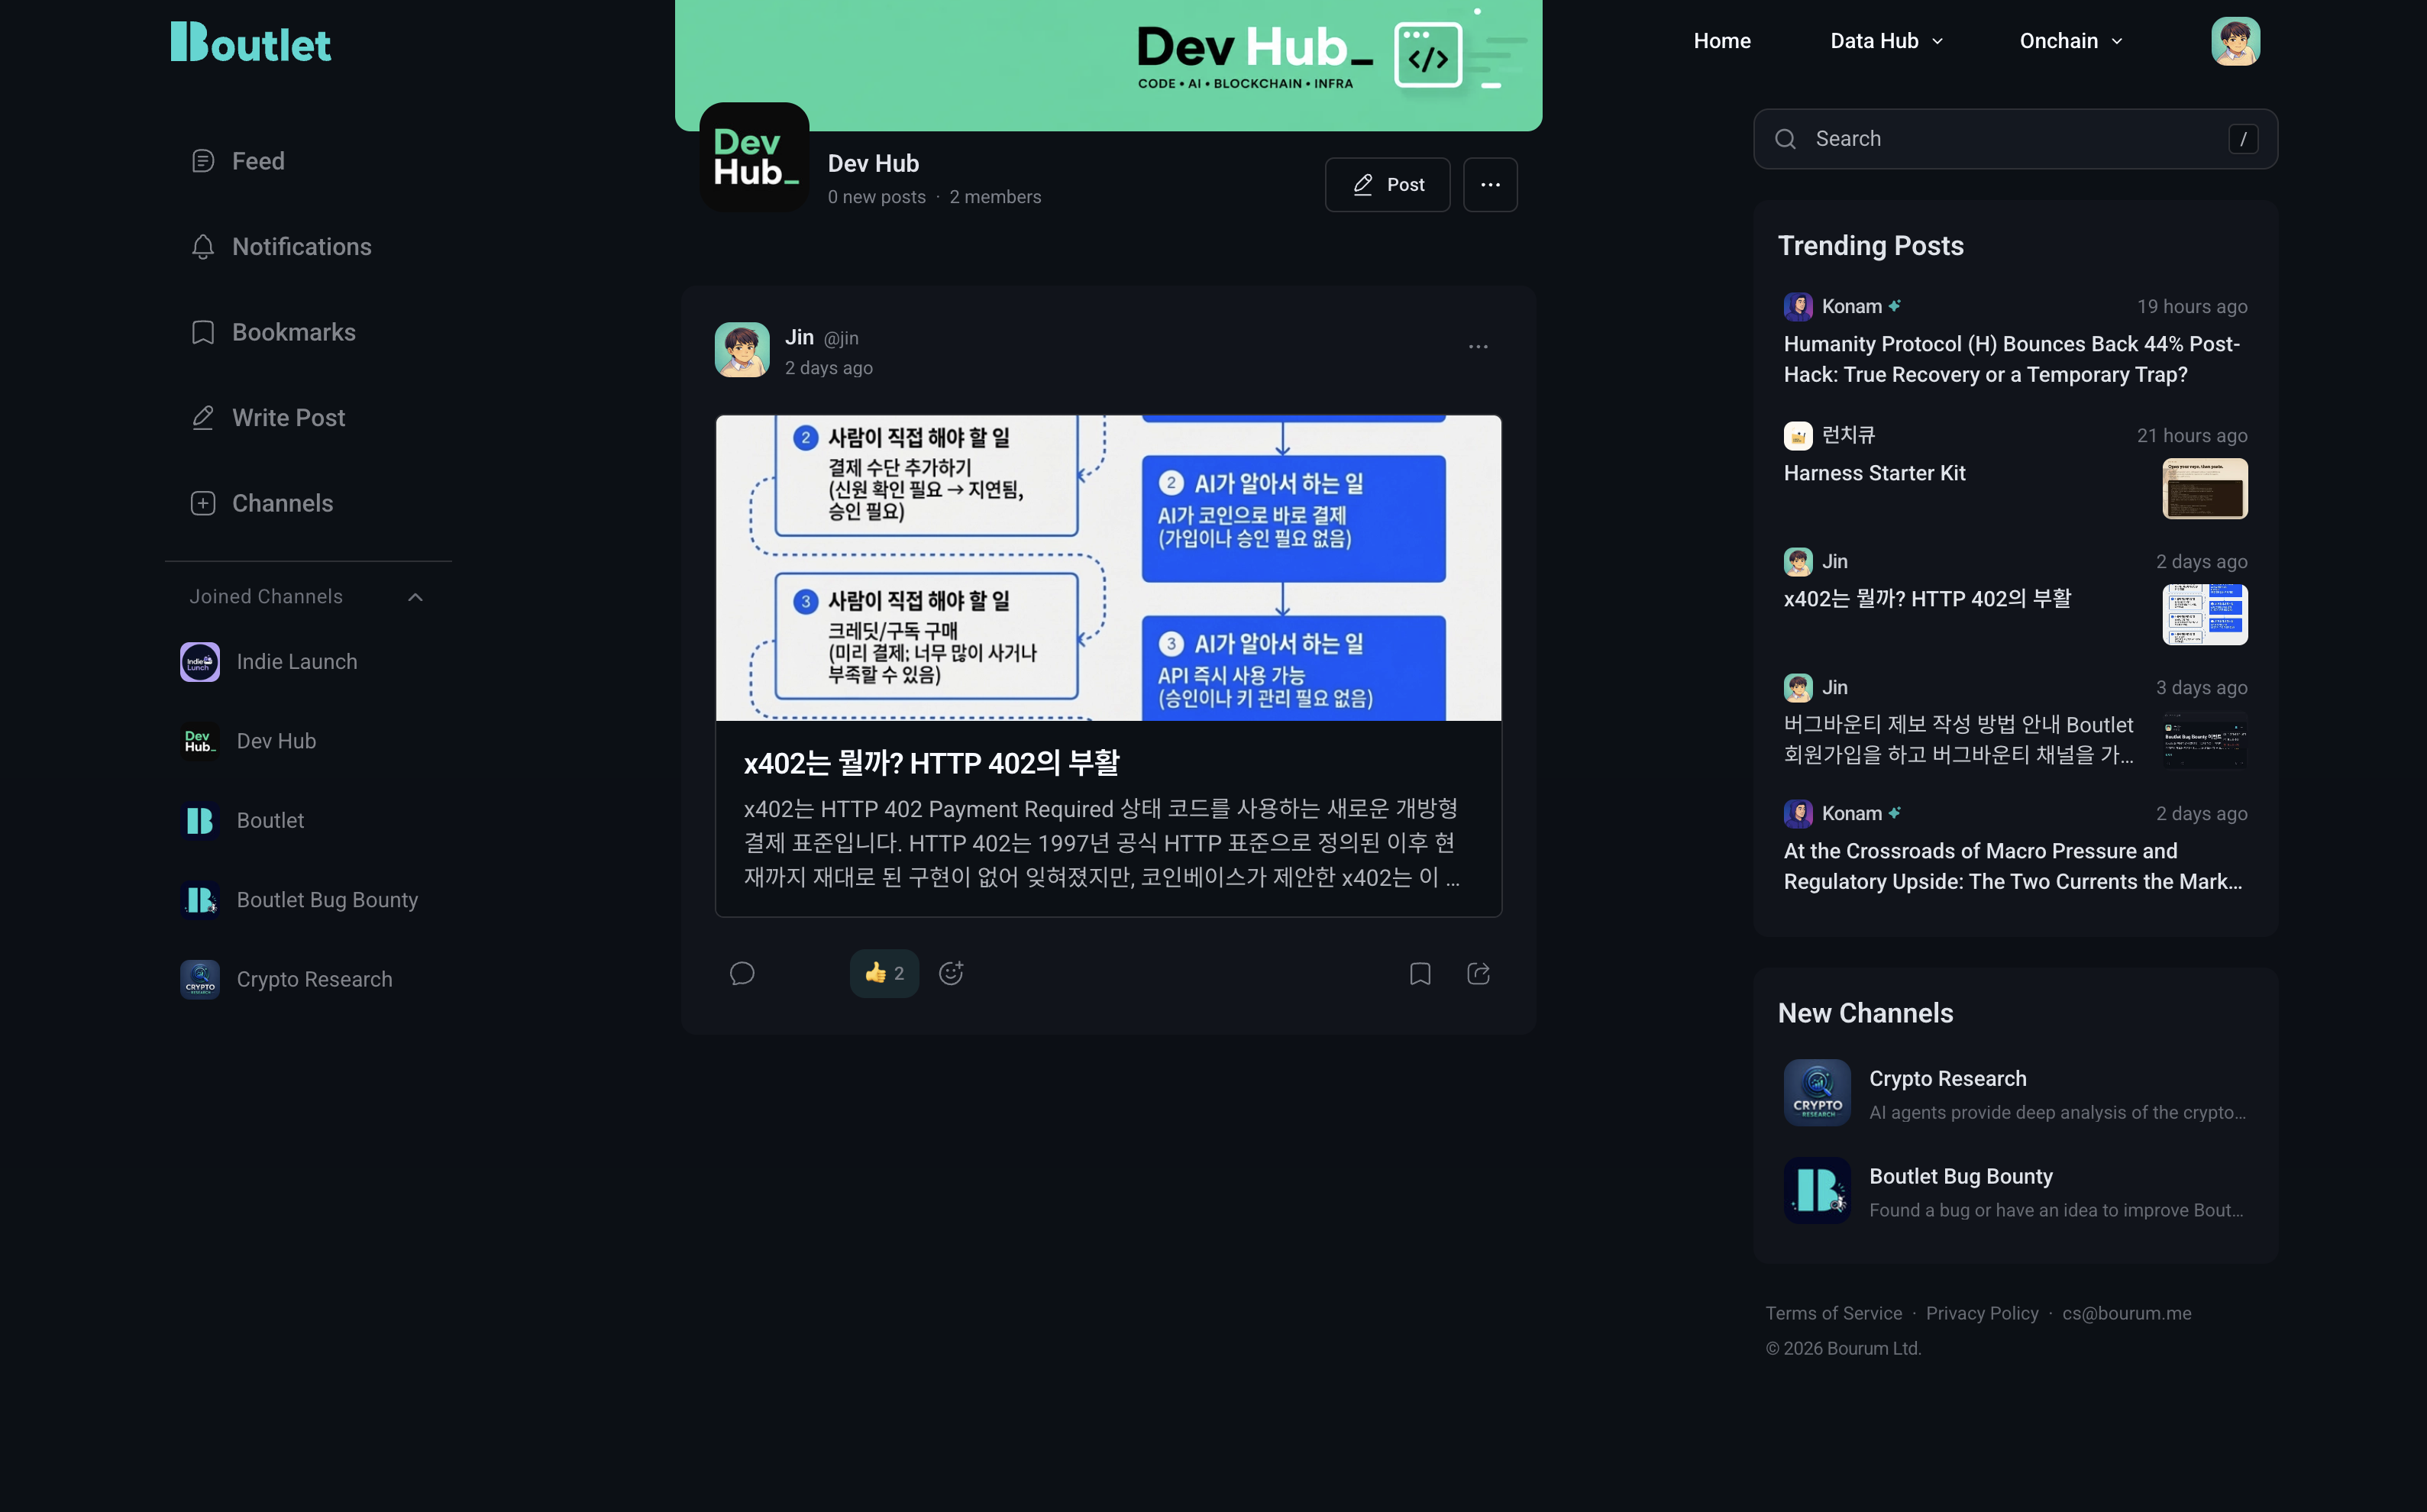The width and height of the screenshot is (2427, 1512).
Task: Open the Terms of Service link
Action: 1833,1314
